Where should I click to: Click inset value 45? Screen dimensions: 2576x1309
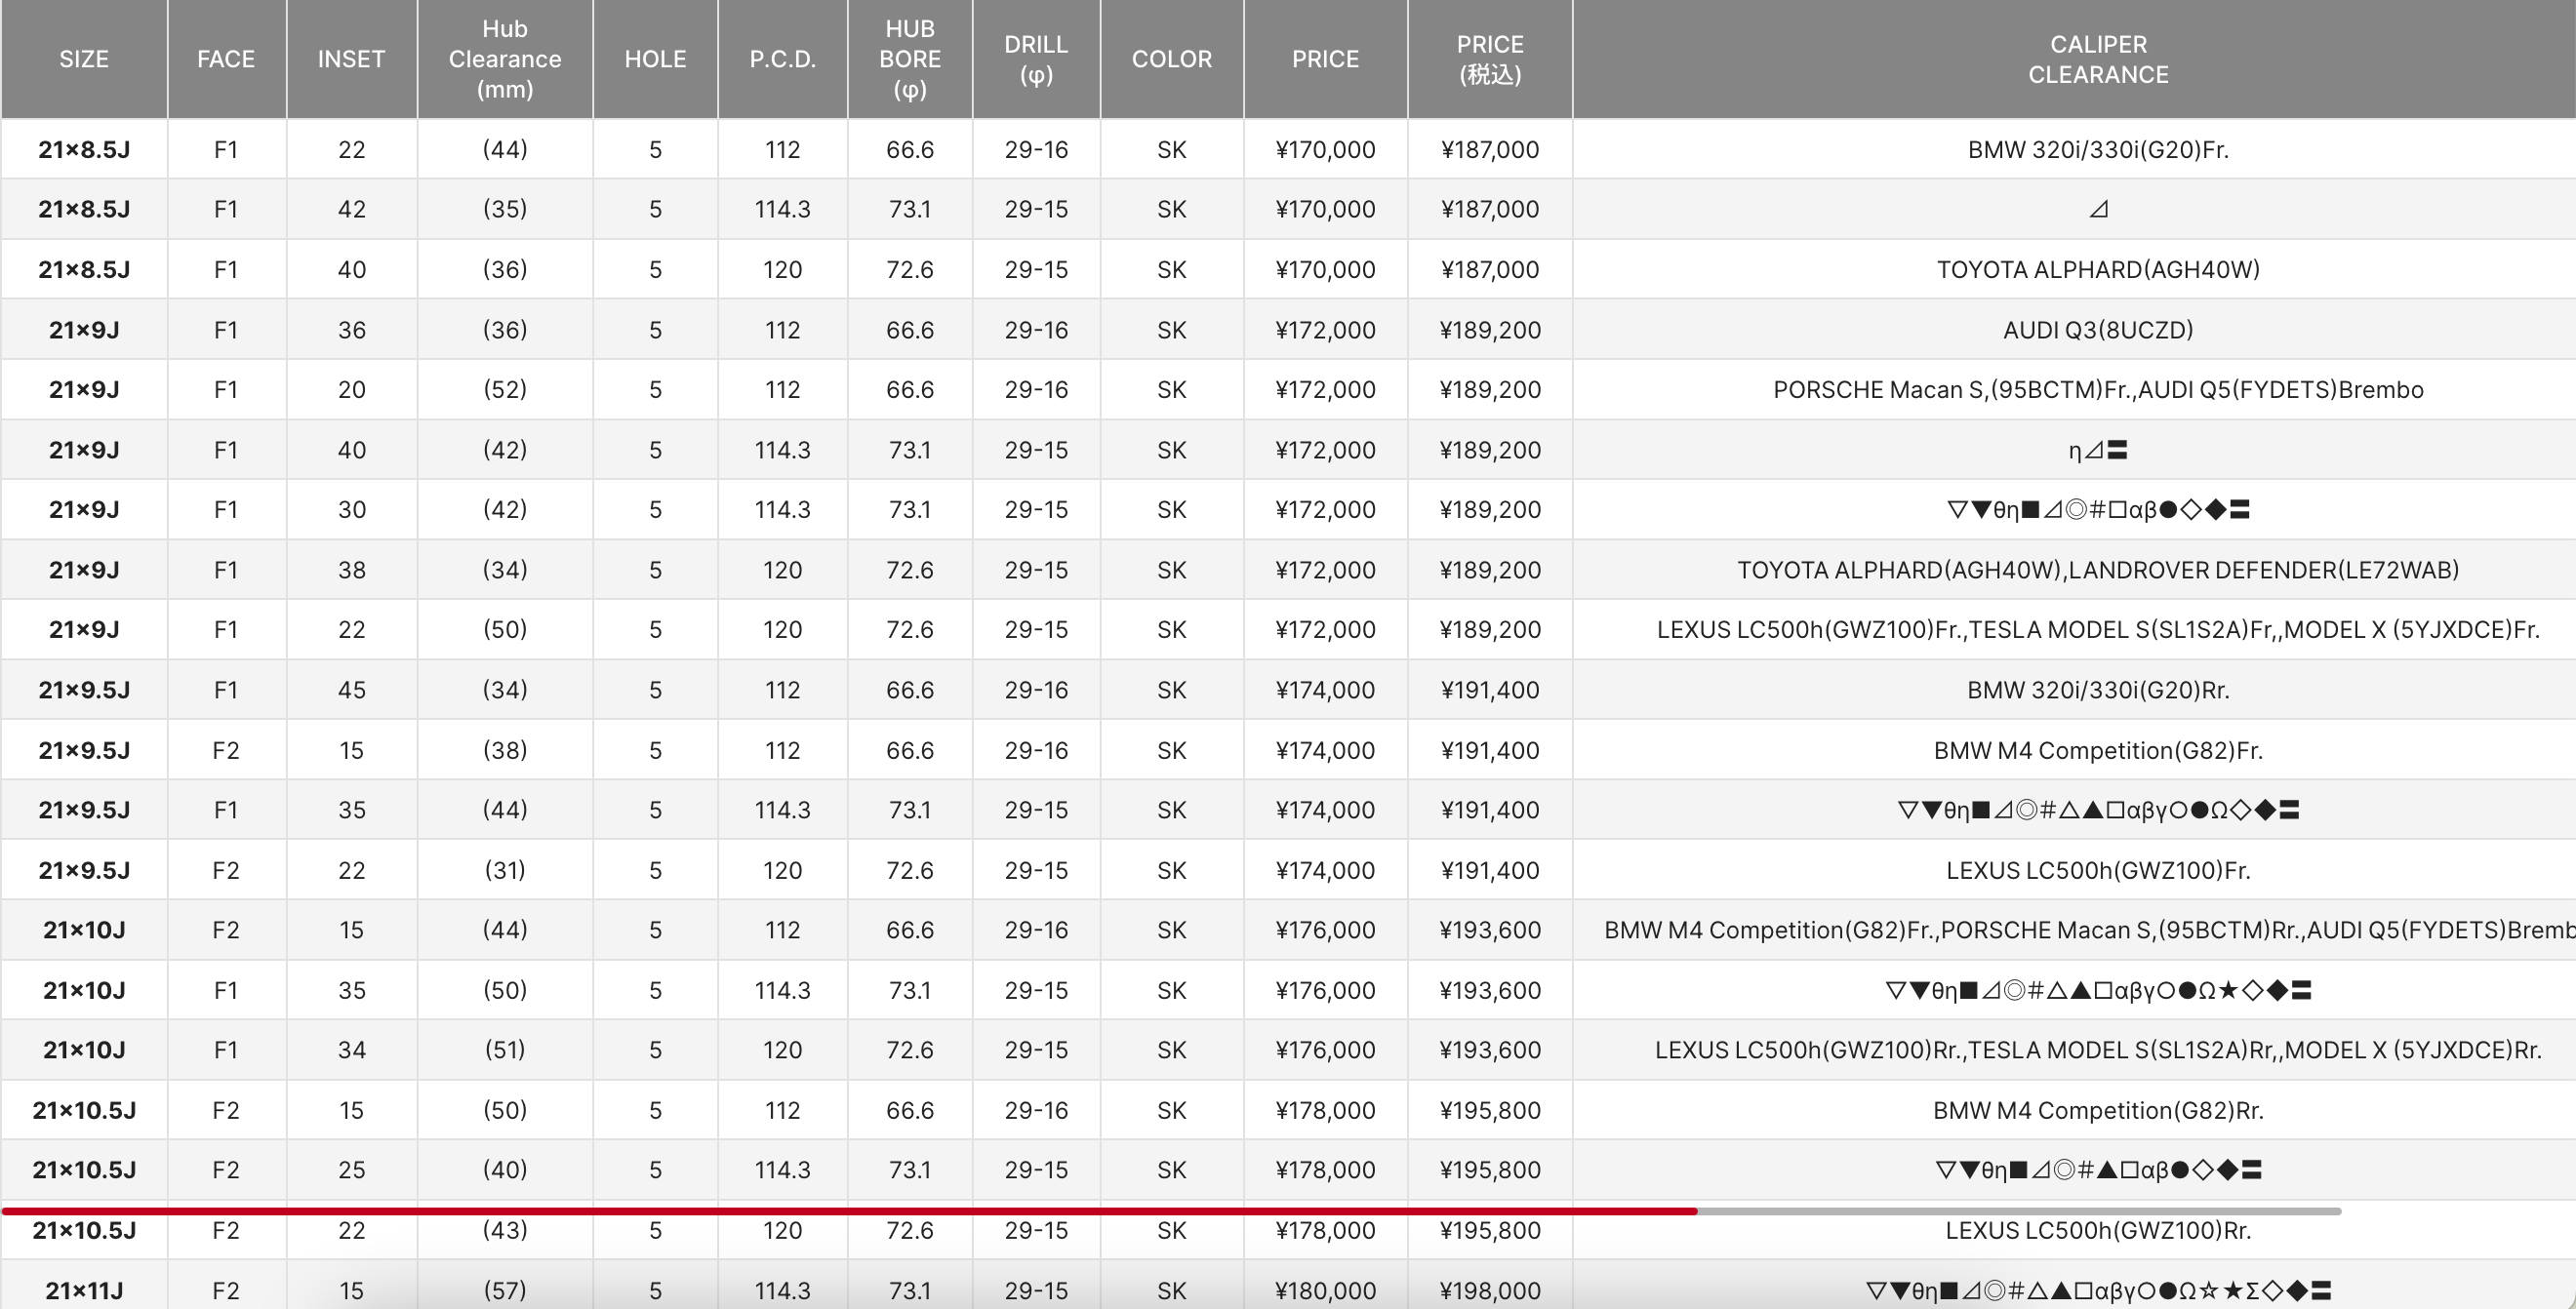(x=351, y=690)
